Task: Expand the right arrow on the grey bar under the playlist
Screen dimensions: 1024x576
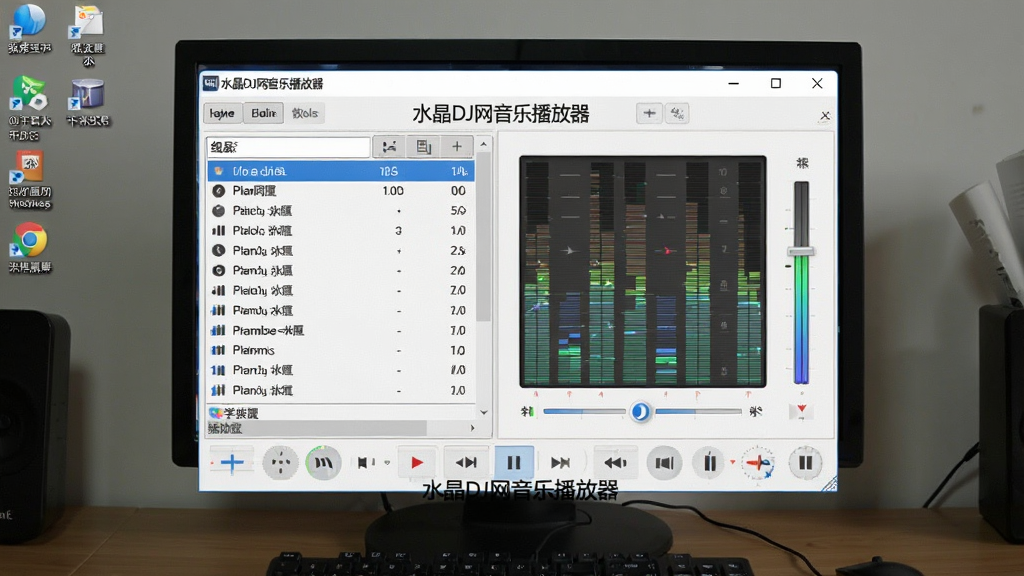Action: point(472,428)
